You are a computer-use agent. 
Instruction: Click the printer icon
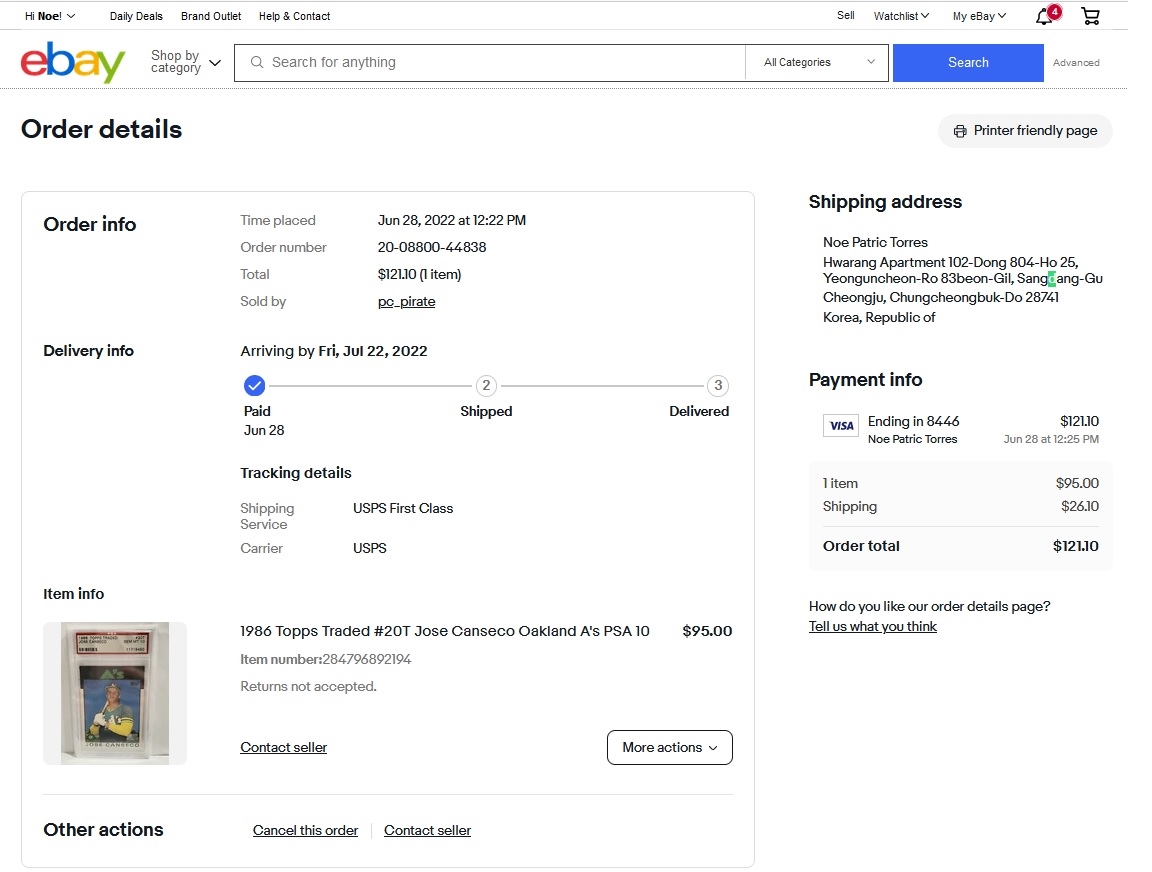coord(960,131)
